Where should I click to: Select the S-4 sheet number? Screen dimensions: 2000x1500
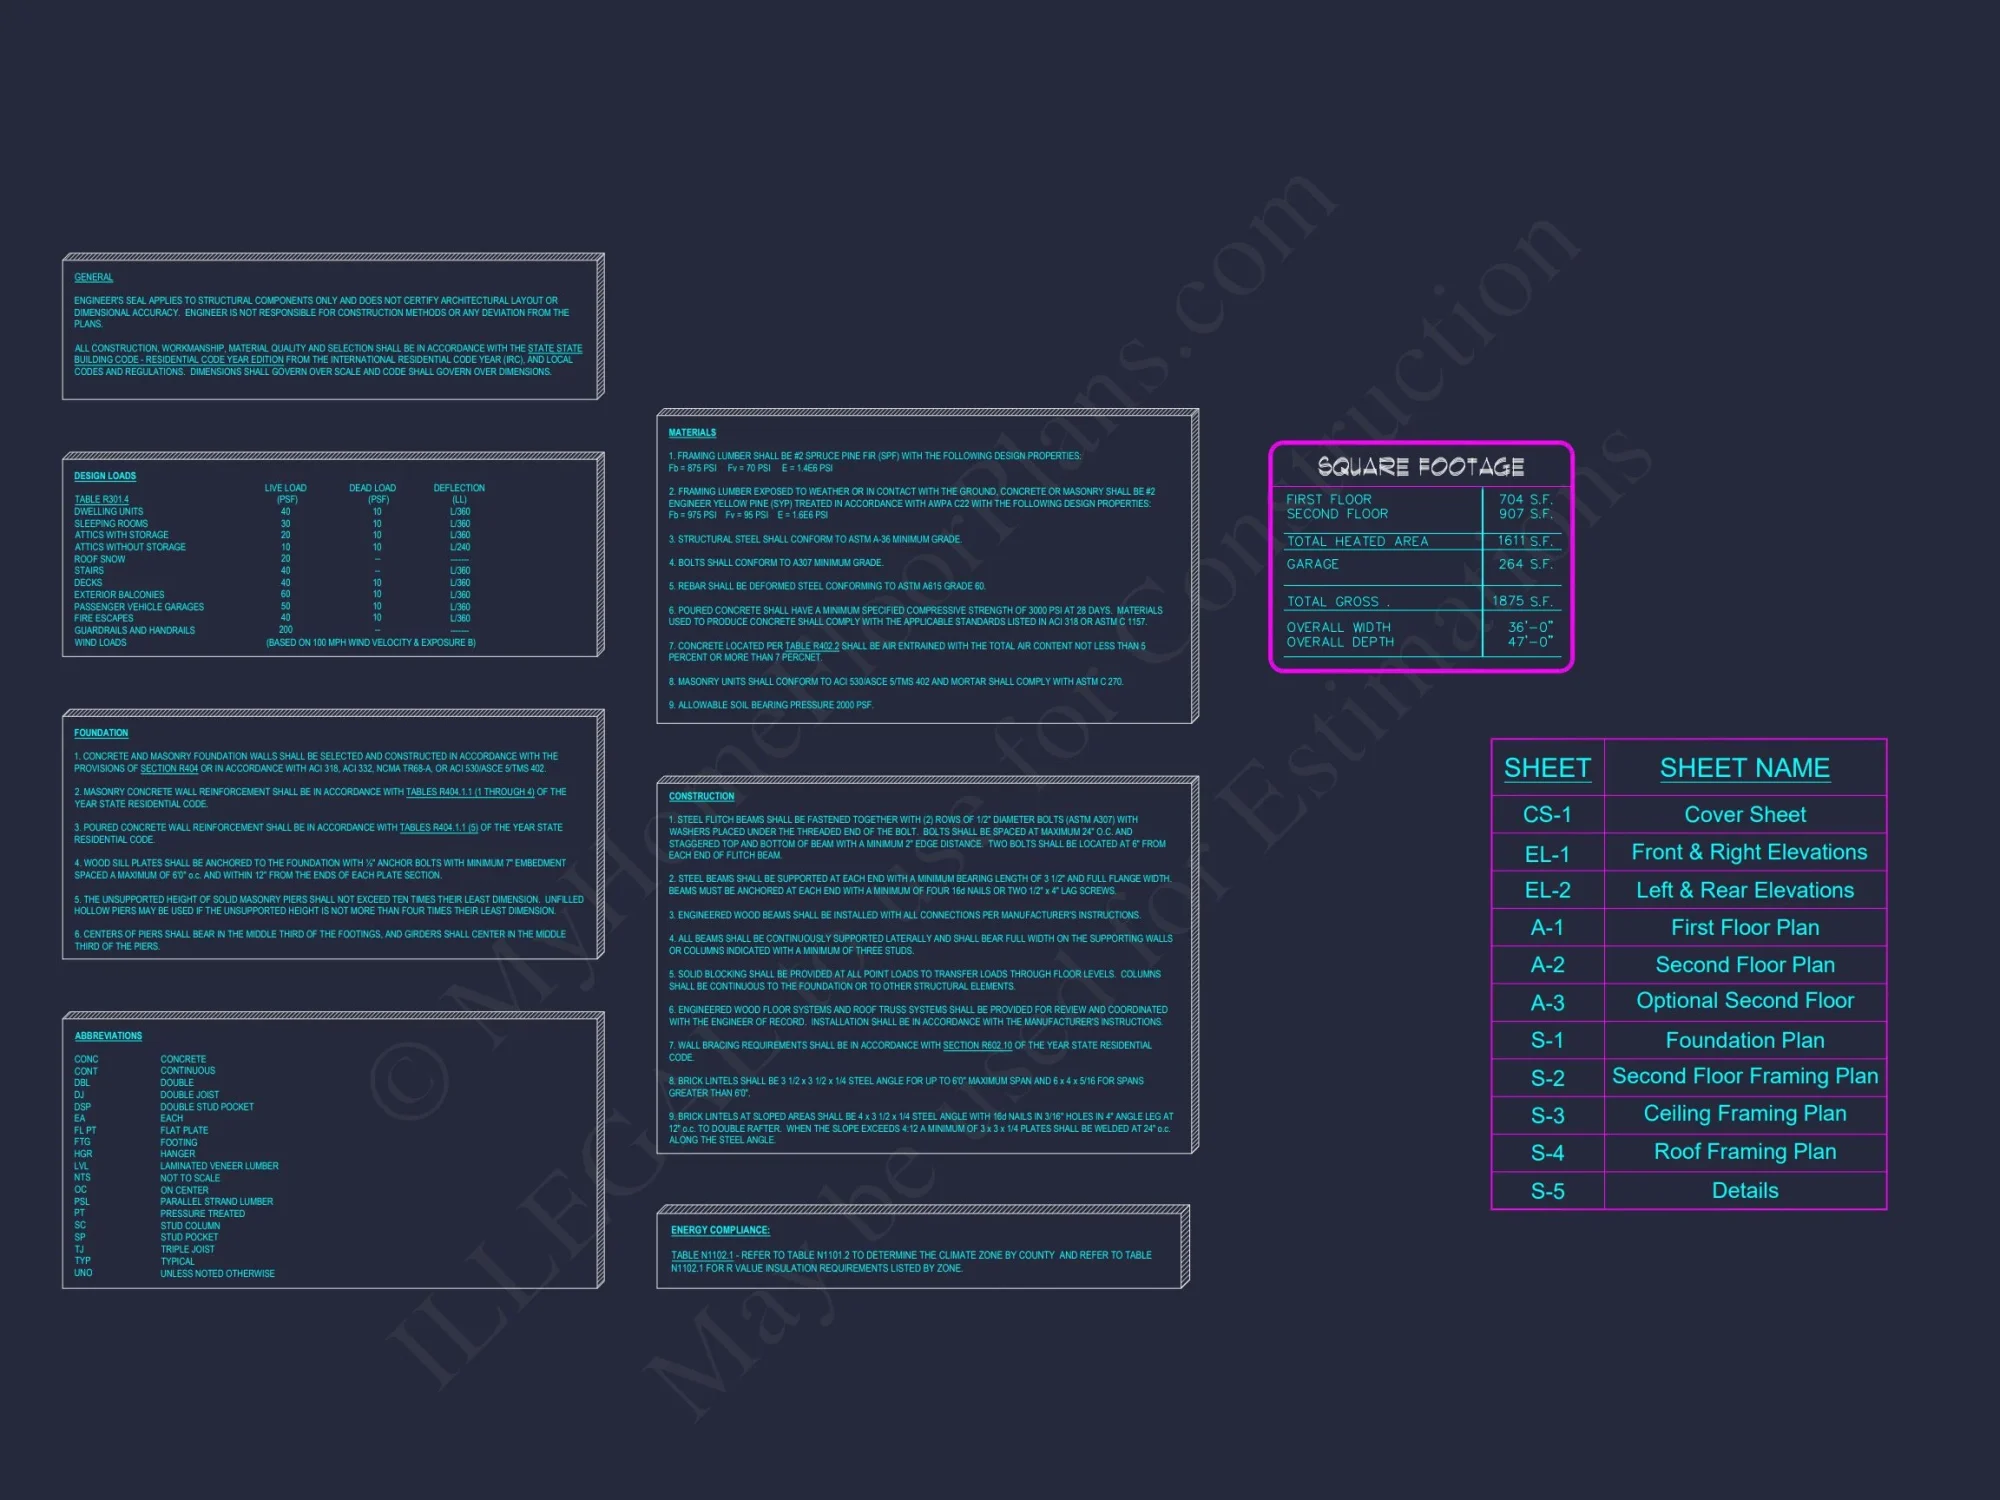pyautogui.click(x=1546, y=1153)
